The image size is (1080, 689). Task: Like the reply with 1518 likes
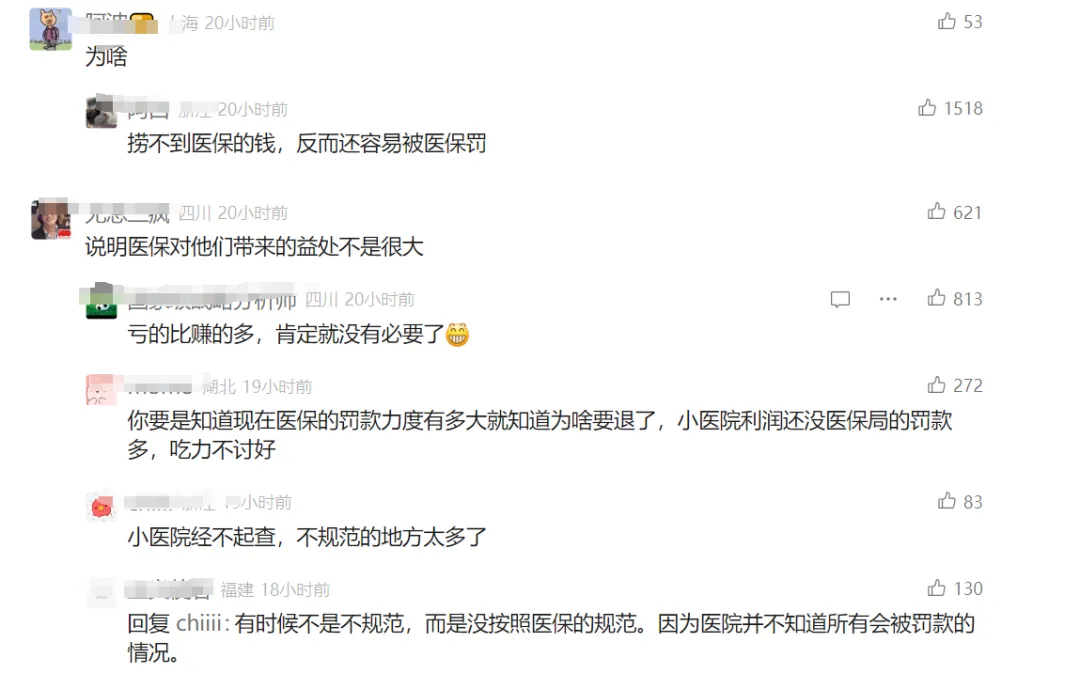(926, 107)
